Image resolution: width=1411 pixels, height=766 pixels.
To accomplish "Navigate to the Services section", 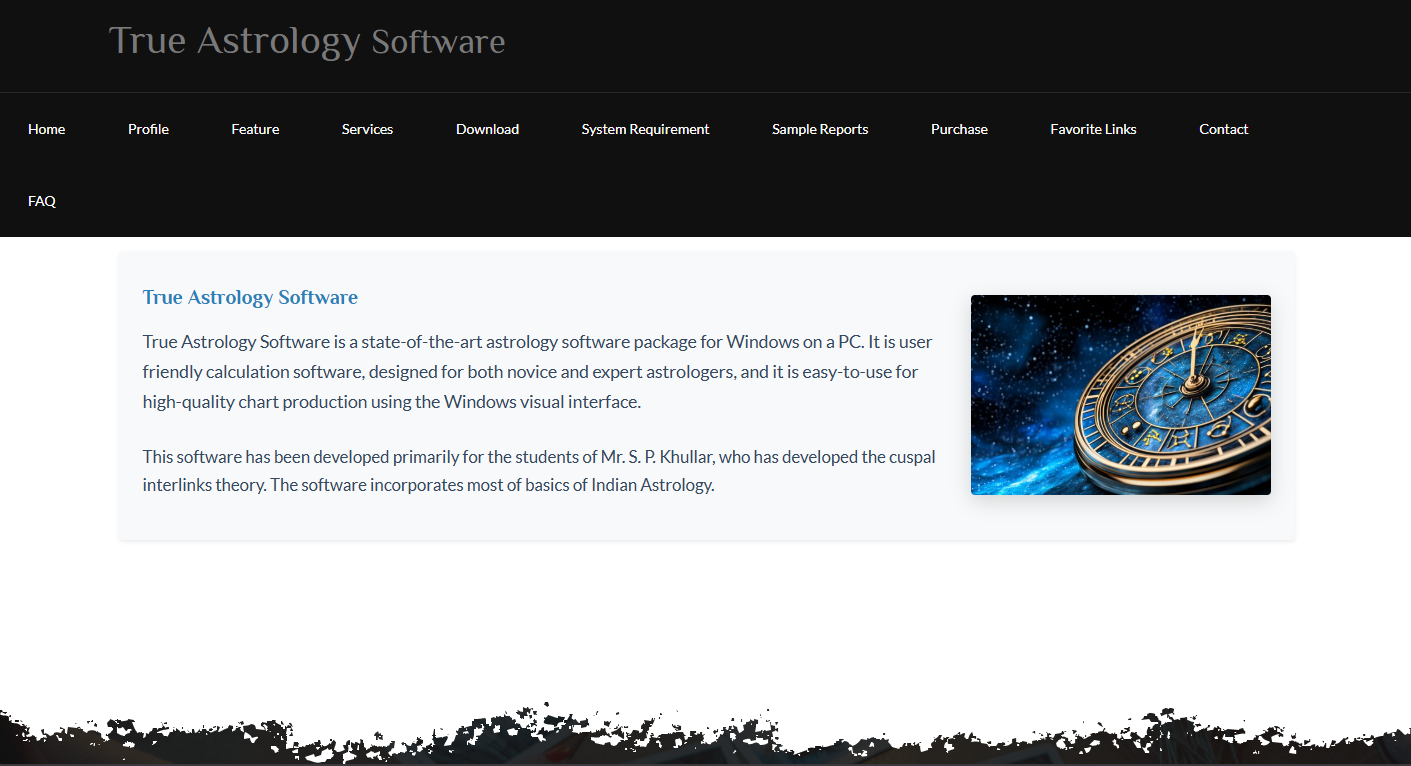I will 367,128.
